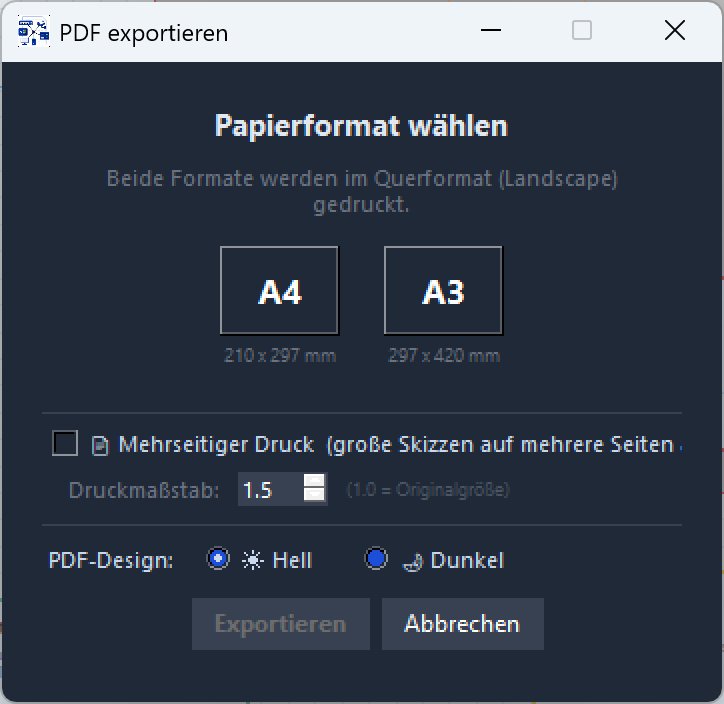Select the A4 paper format button

(x=279, y=290)
